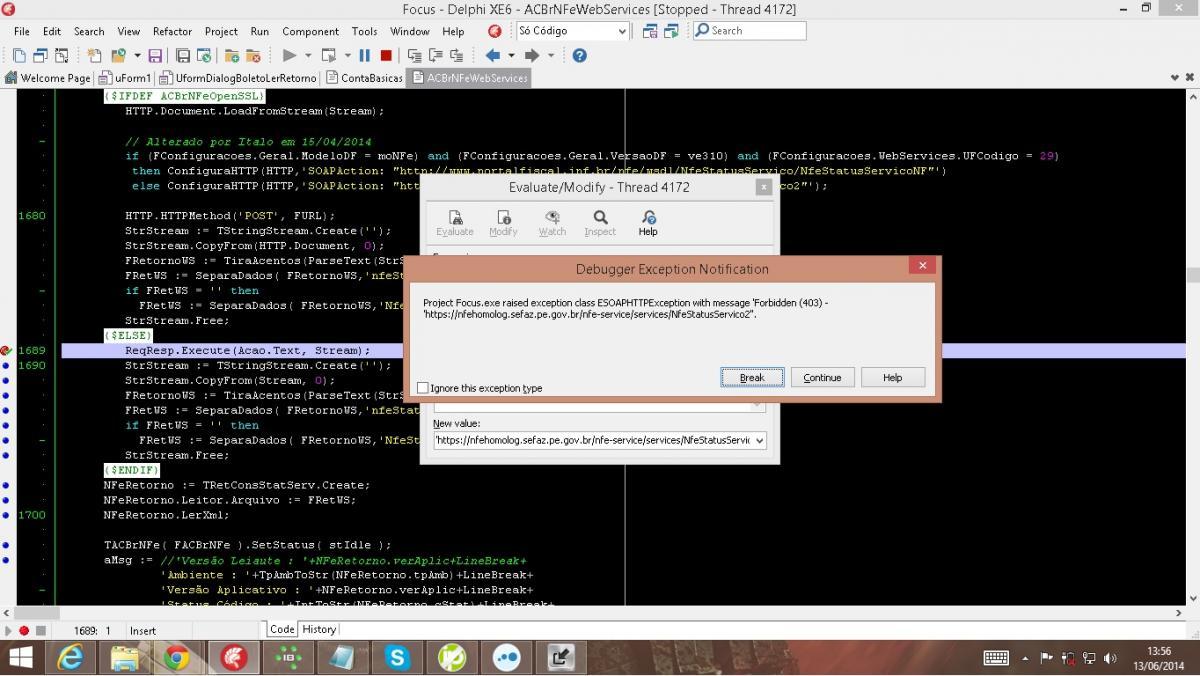Click the Save Desktop layout icon
Viewport: 1200px width, 676px height.
pyautogui.click(x=651, y=31)
